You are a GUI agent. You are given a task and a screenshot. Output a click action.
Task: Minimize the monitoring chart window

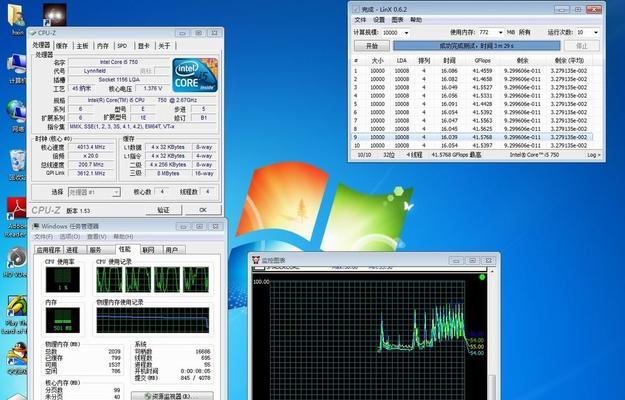456,260
